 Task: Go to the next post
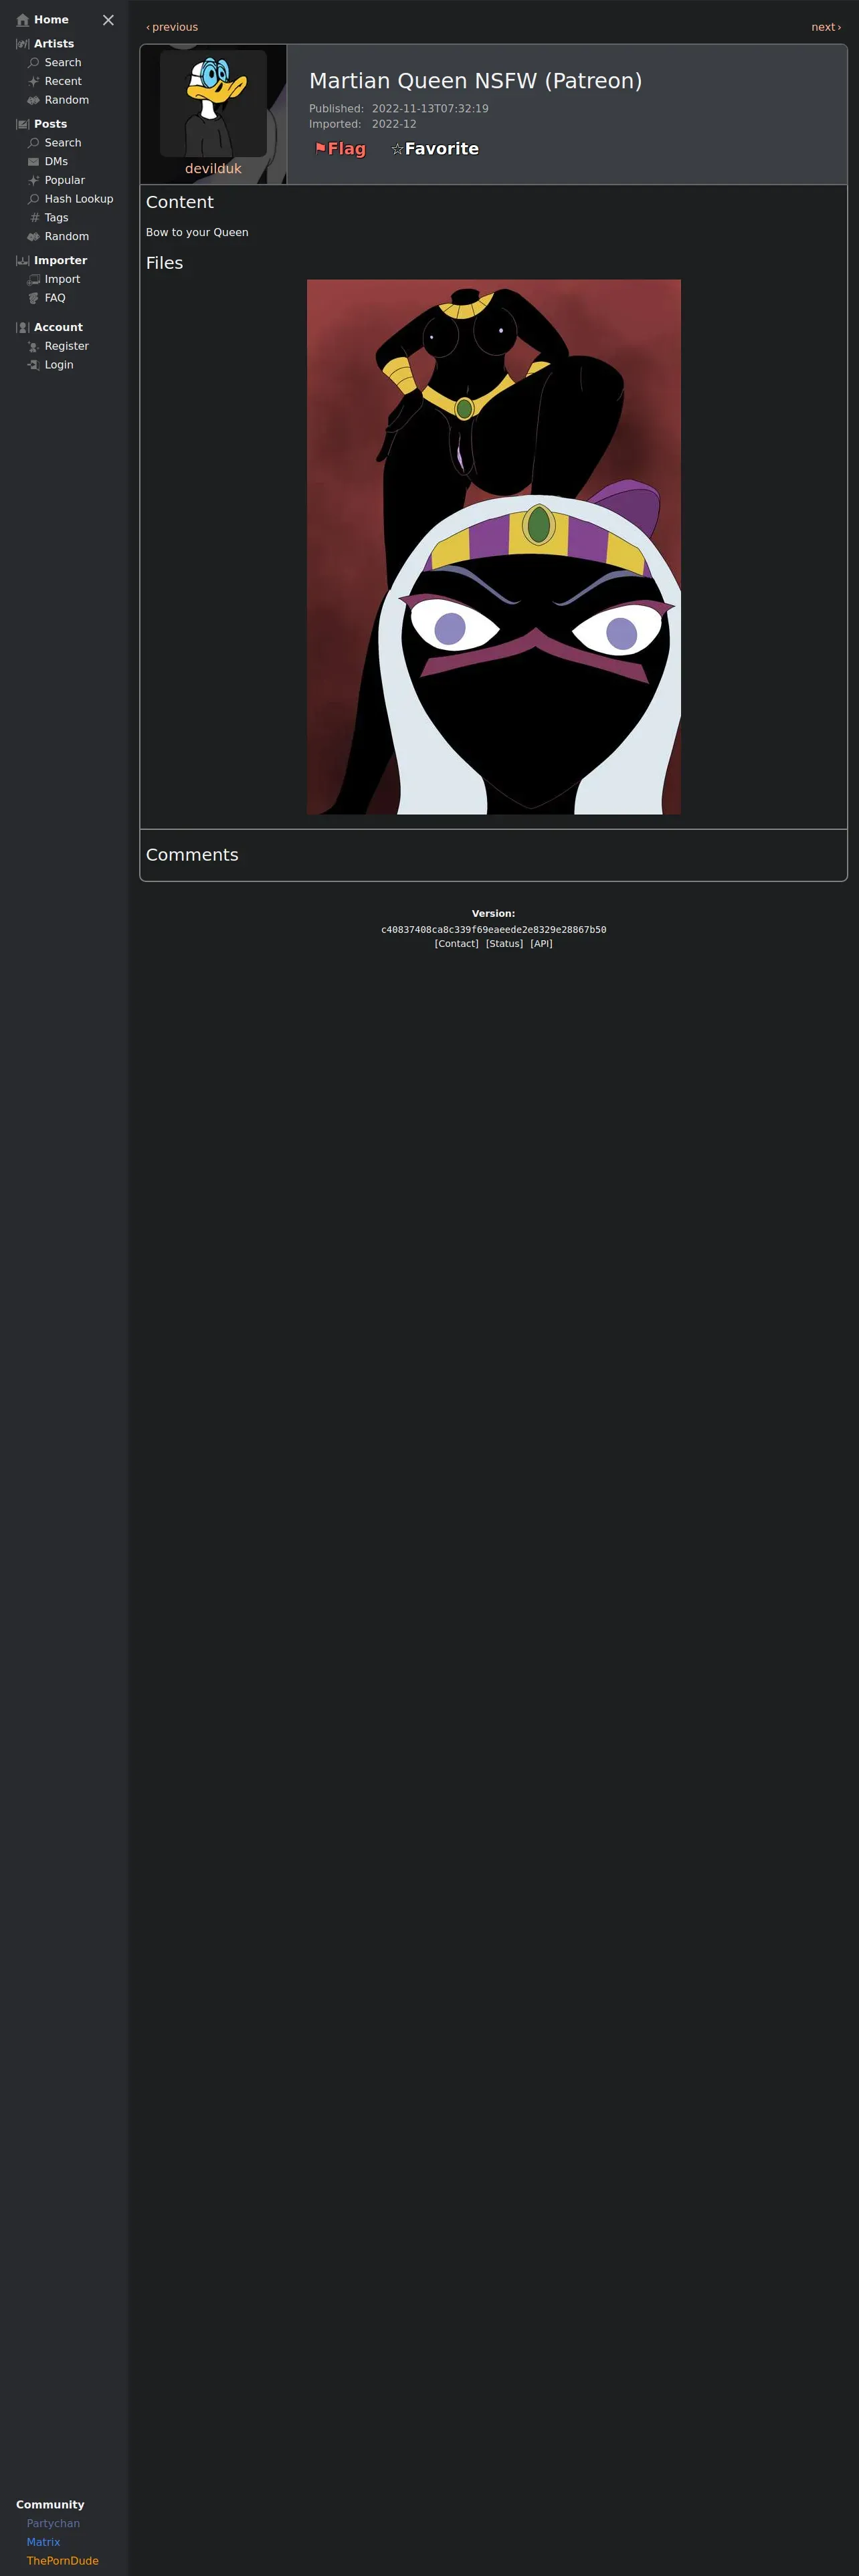826,27
